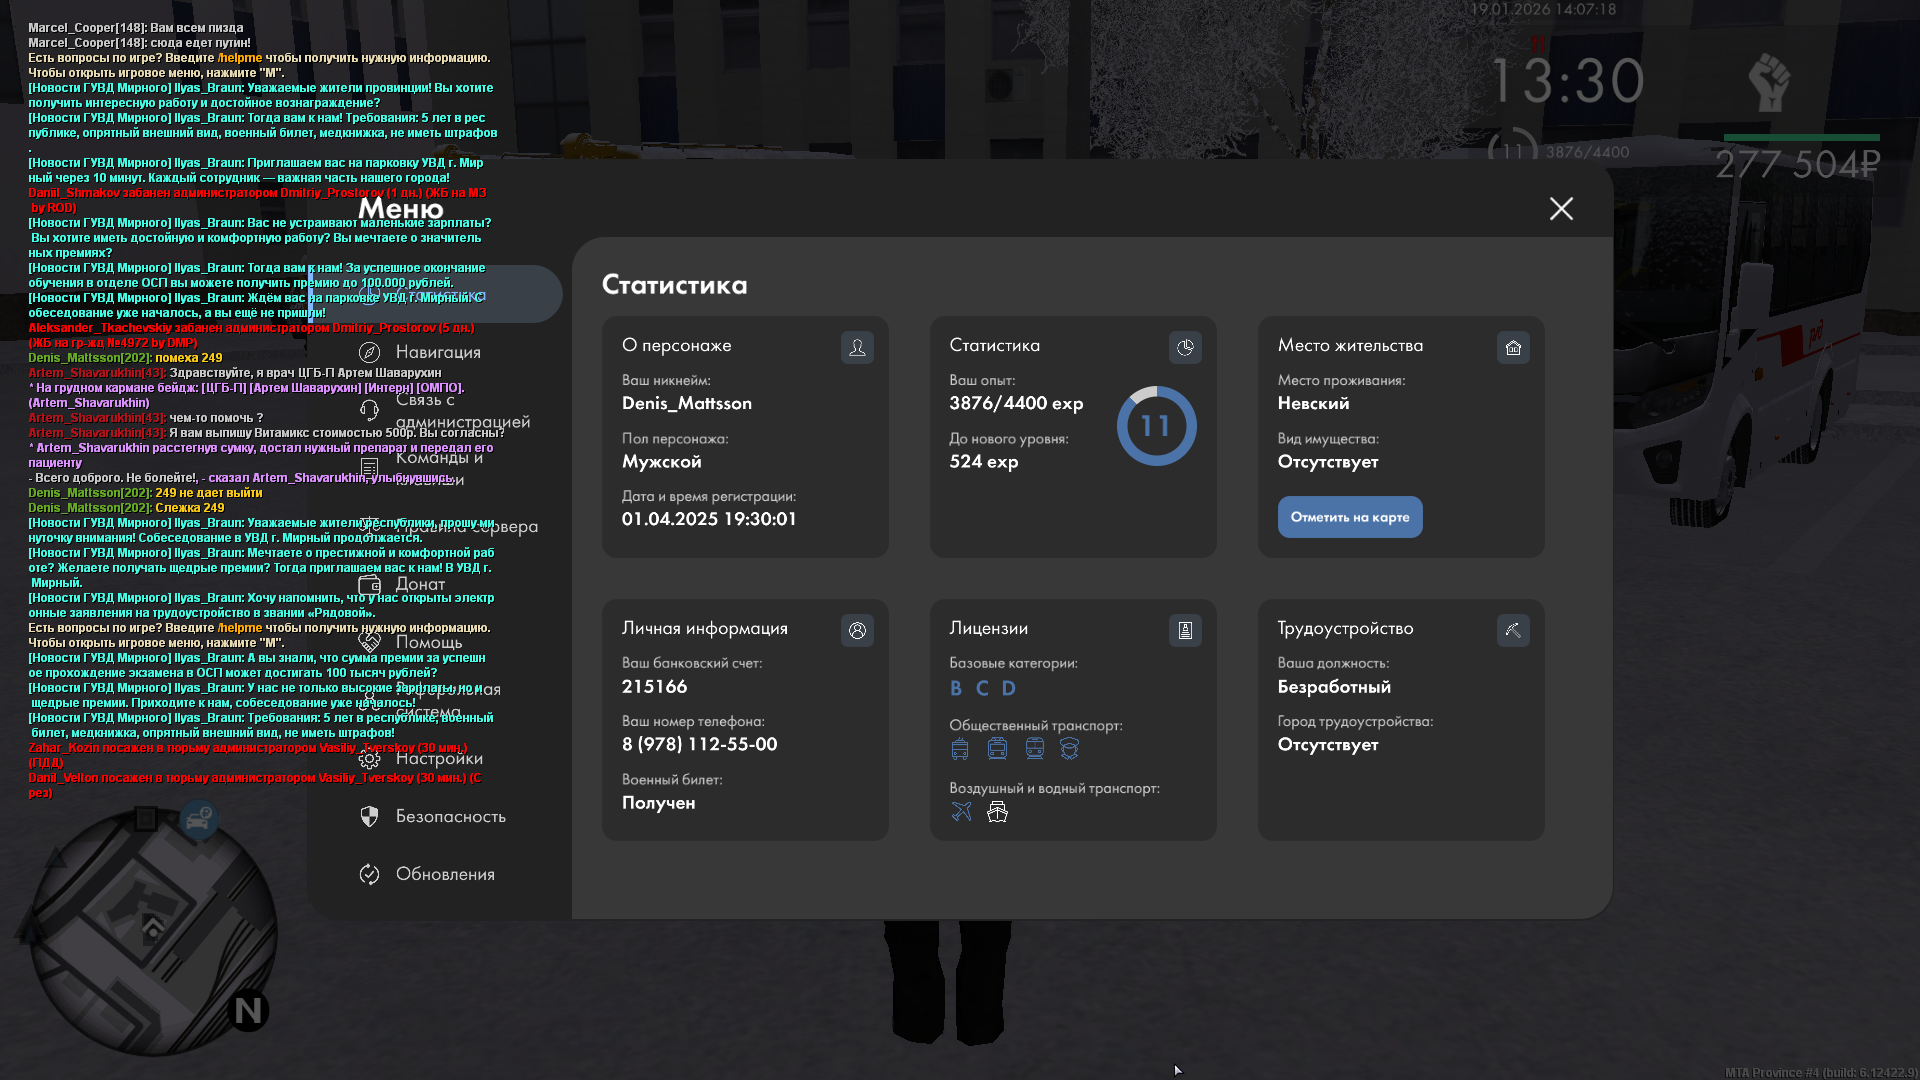The image size is (1920, 1080).
Task: Click the category D license letter
Action: [1008, 688]
